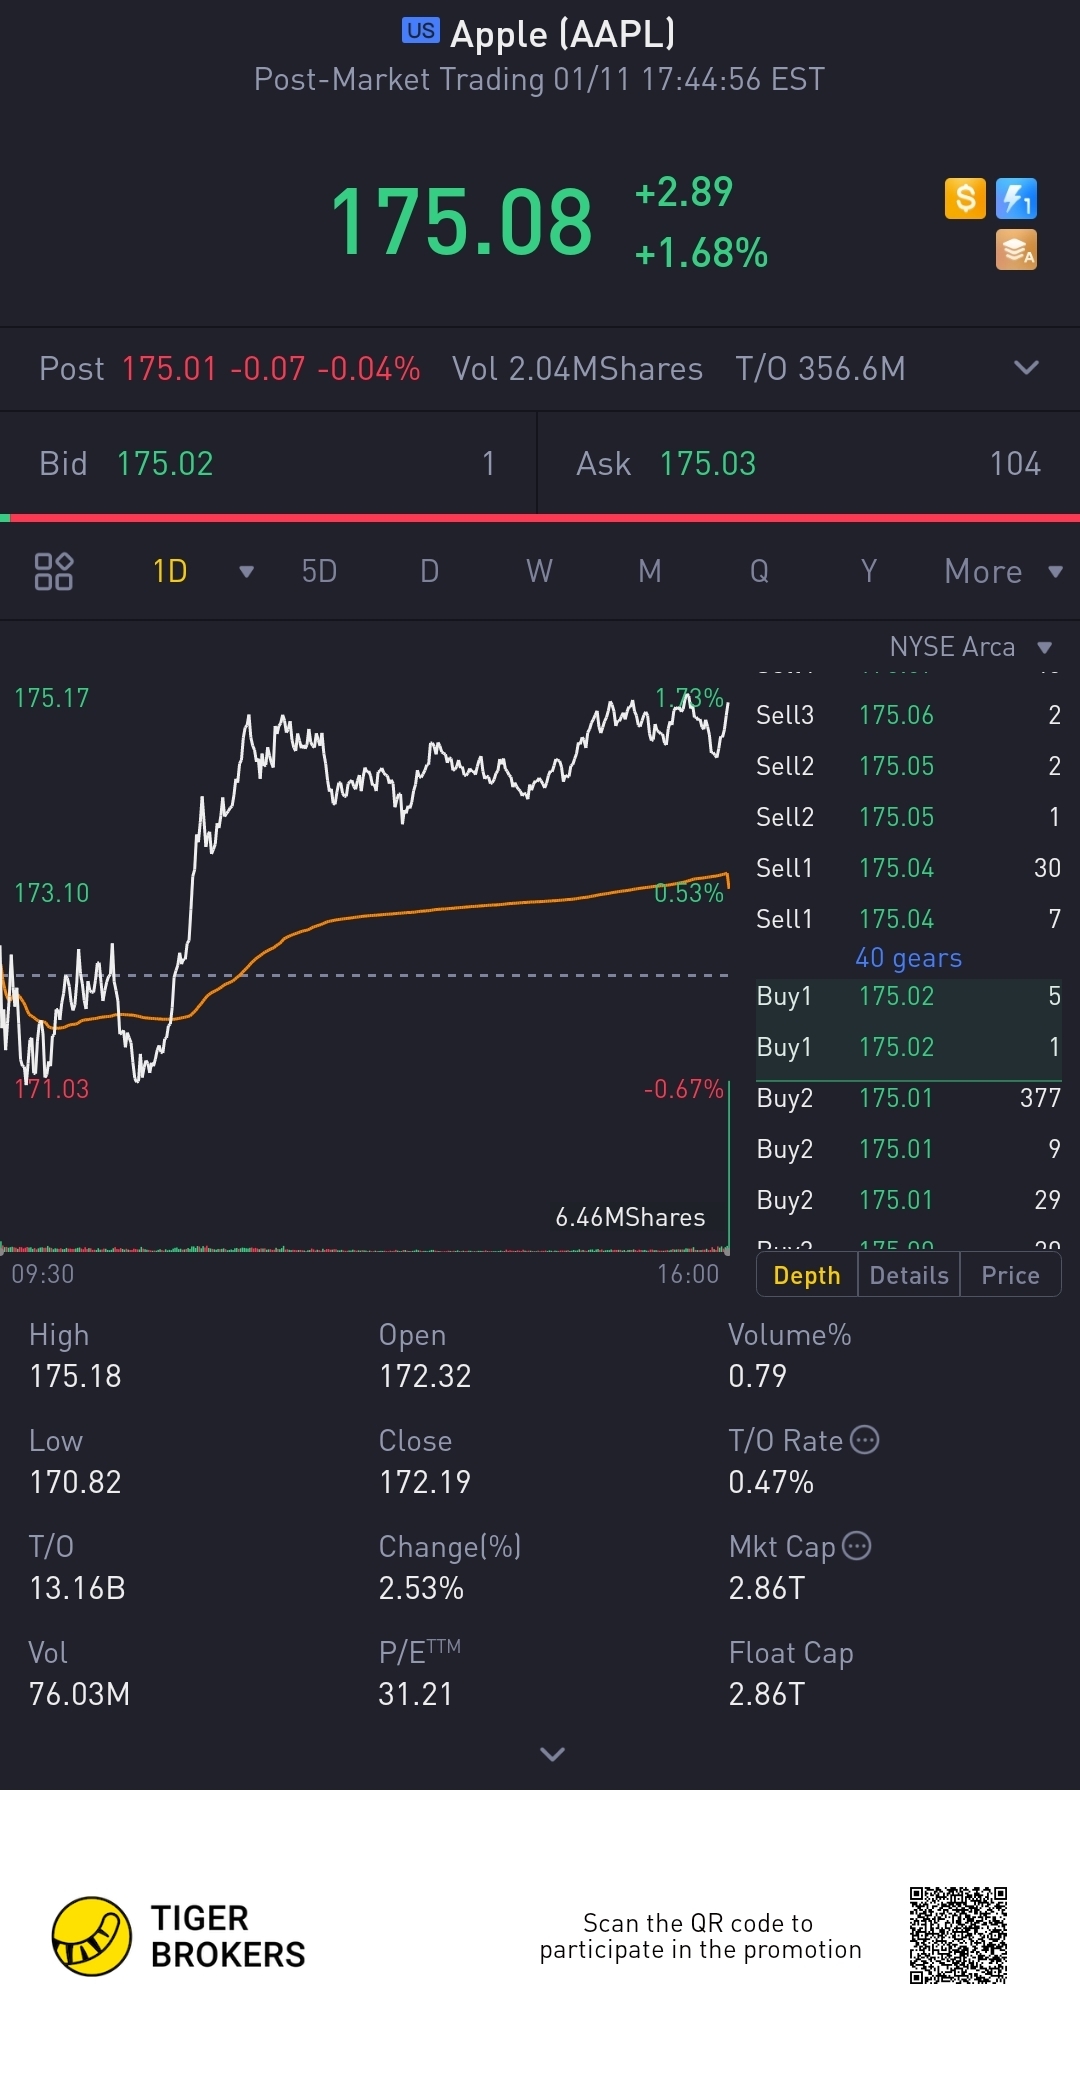
Task: Tap the 40 gears link
Action: click(908, 958)
